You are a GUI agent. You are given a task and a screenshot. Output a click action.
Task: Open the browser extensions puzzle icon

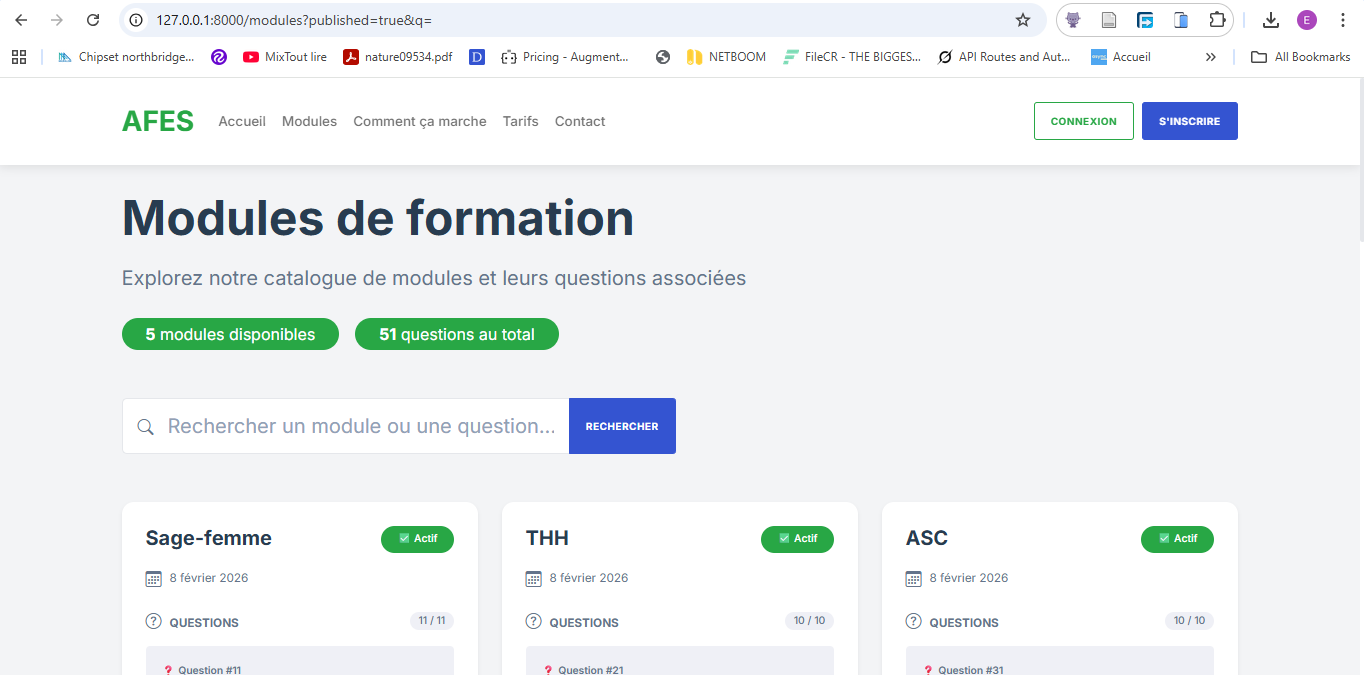pos(1216,20)
